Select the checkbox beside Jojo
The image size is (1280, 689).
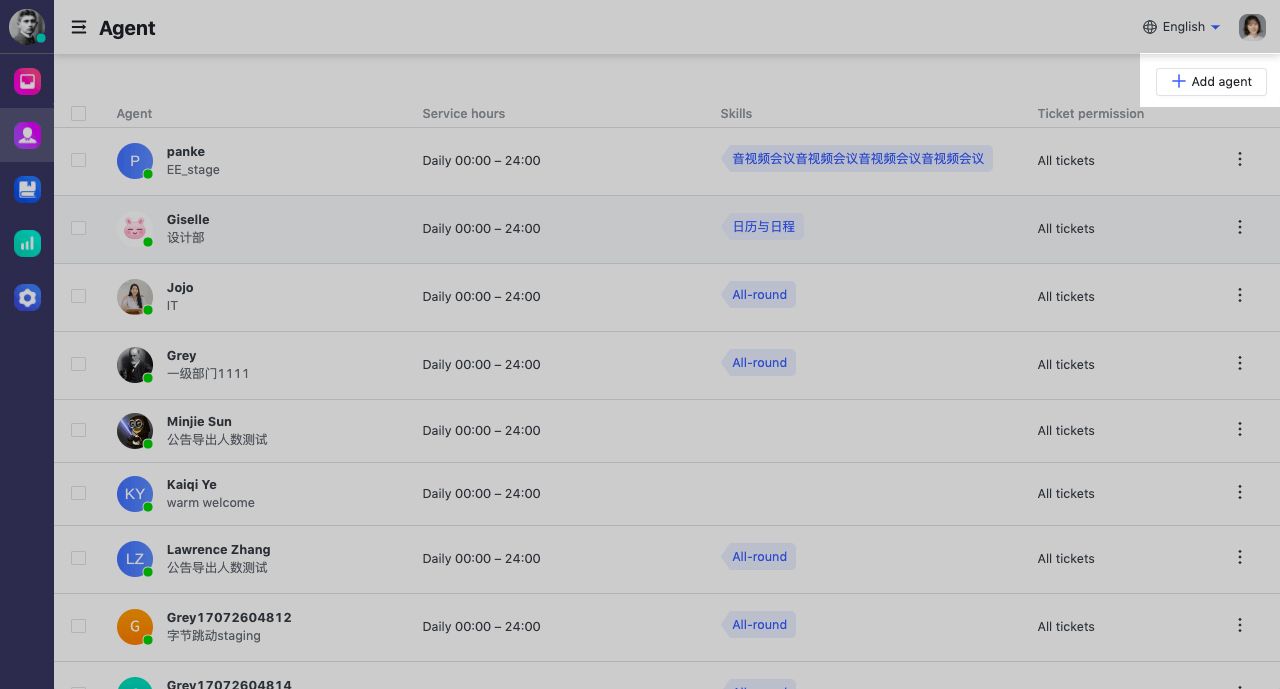[x=79, y=296]
